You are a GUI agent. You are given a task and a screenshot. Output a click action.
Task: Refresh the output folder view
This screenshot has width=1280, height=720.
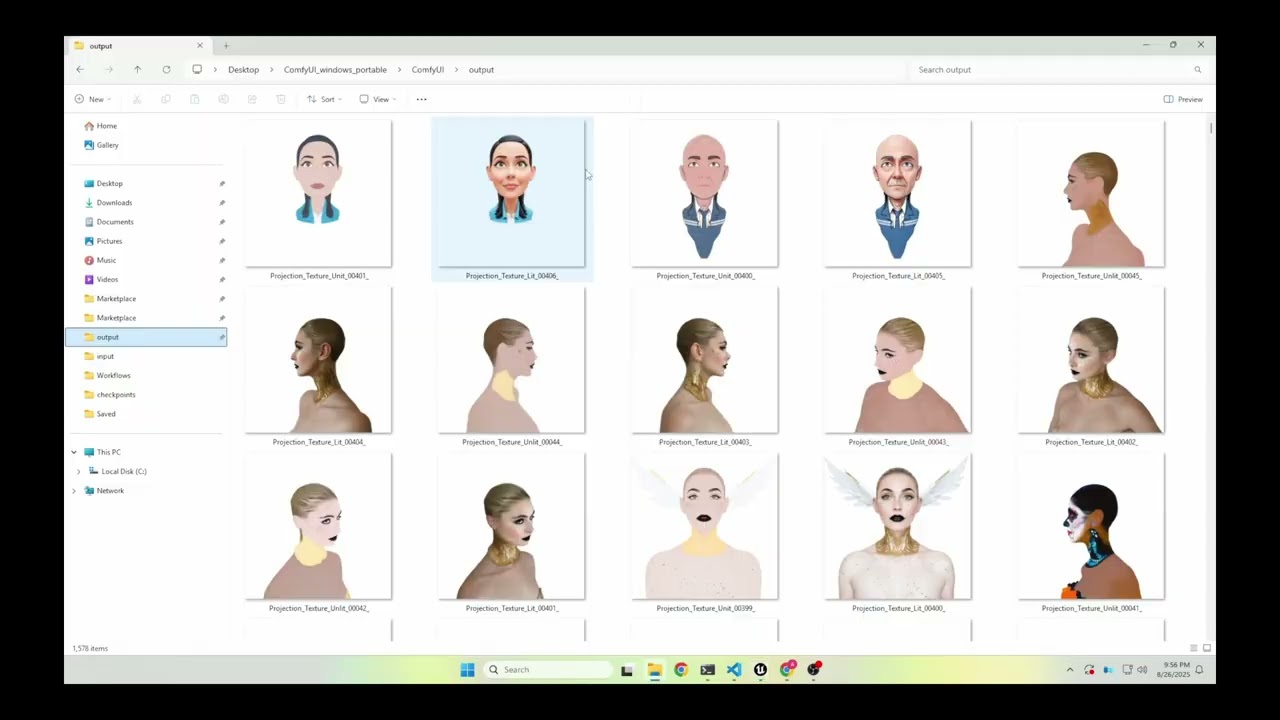click(x=166, y=70)
